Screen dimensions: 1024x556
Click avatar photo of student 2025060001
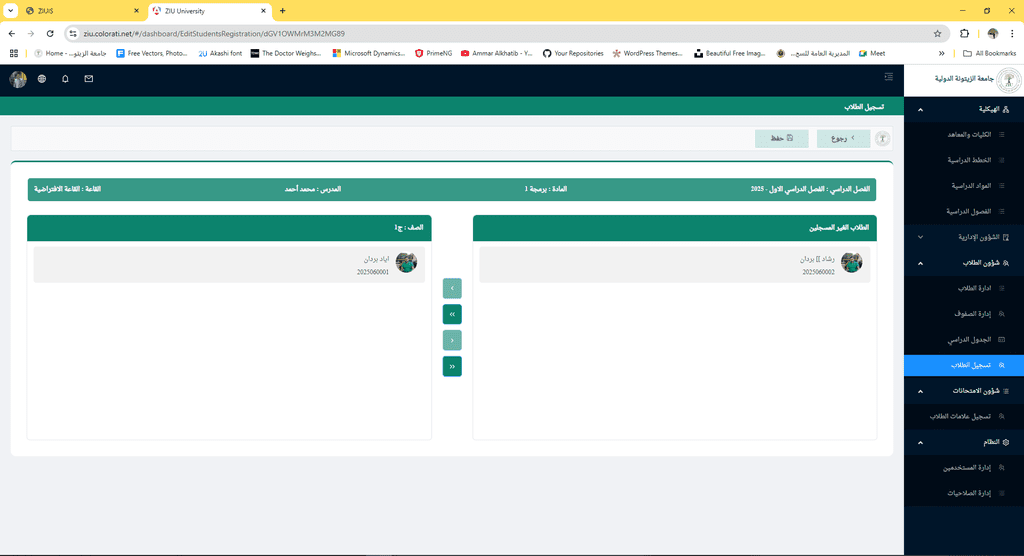click(x=406, y=263)
